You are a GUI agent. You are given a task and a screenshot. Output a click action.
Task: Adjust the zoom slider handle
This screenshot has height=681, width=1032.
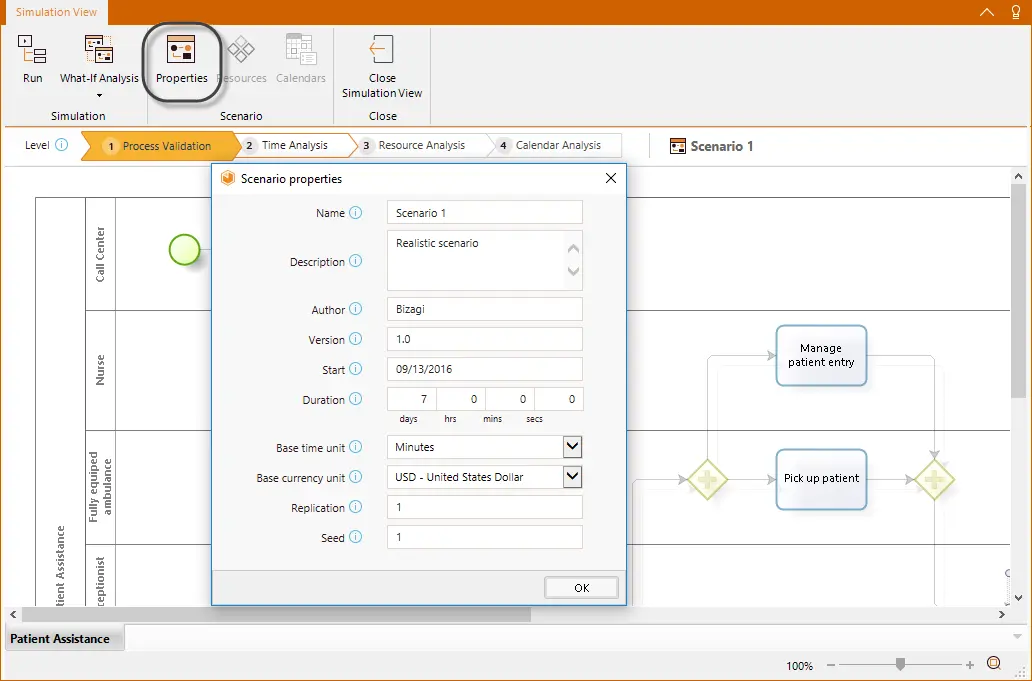pyautogui.click(x=900, y=665)
